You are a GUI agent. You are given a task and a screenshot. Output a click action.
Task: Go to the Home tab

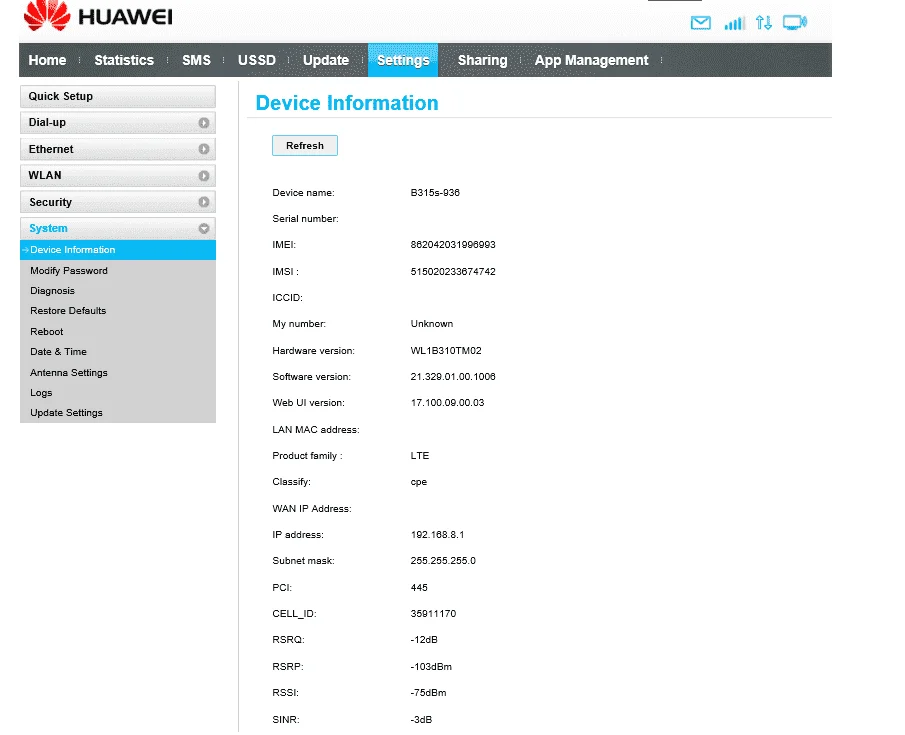tap(47, 60)
